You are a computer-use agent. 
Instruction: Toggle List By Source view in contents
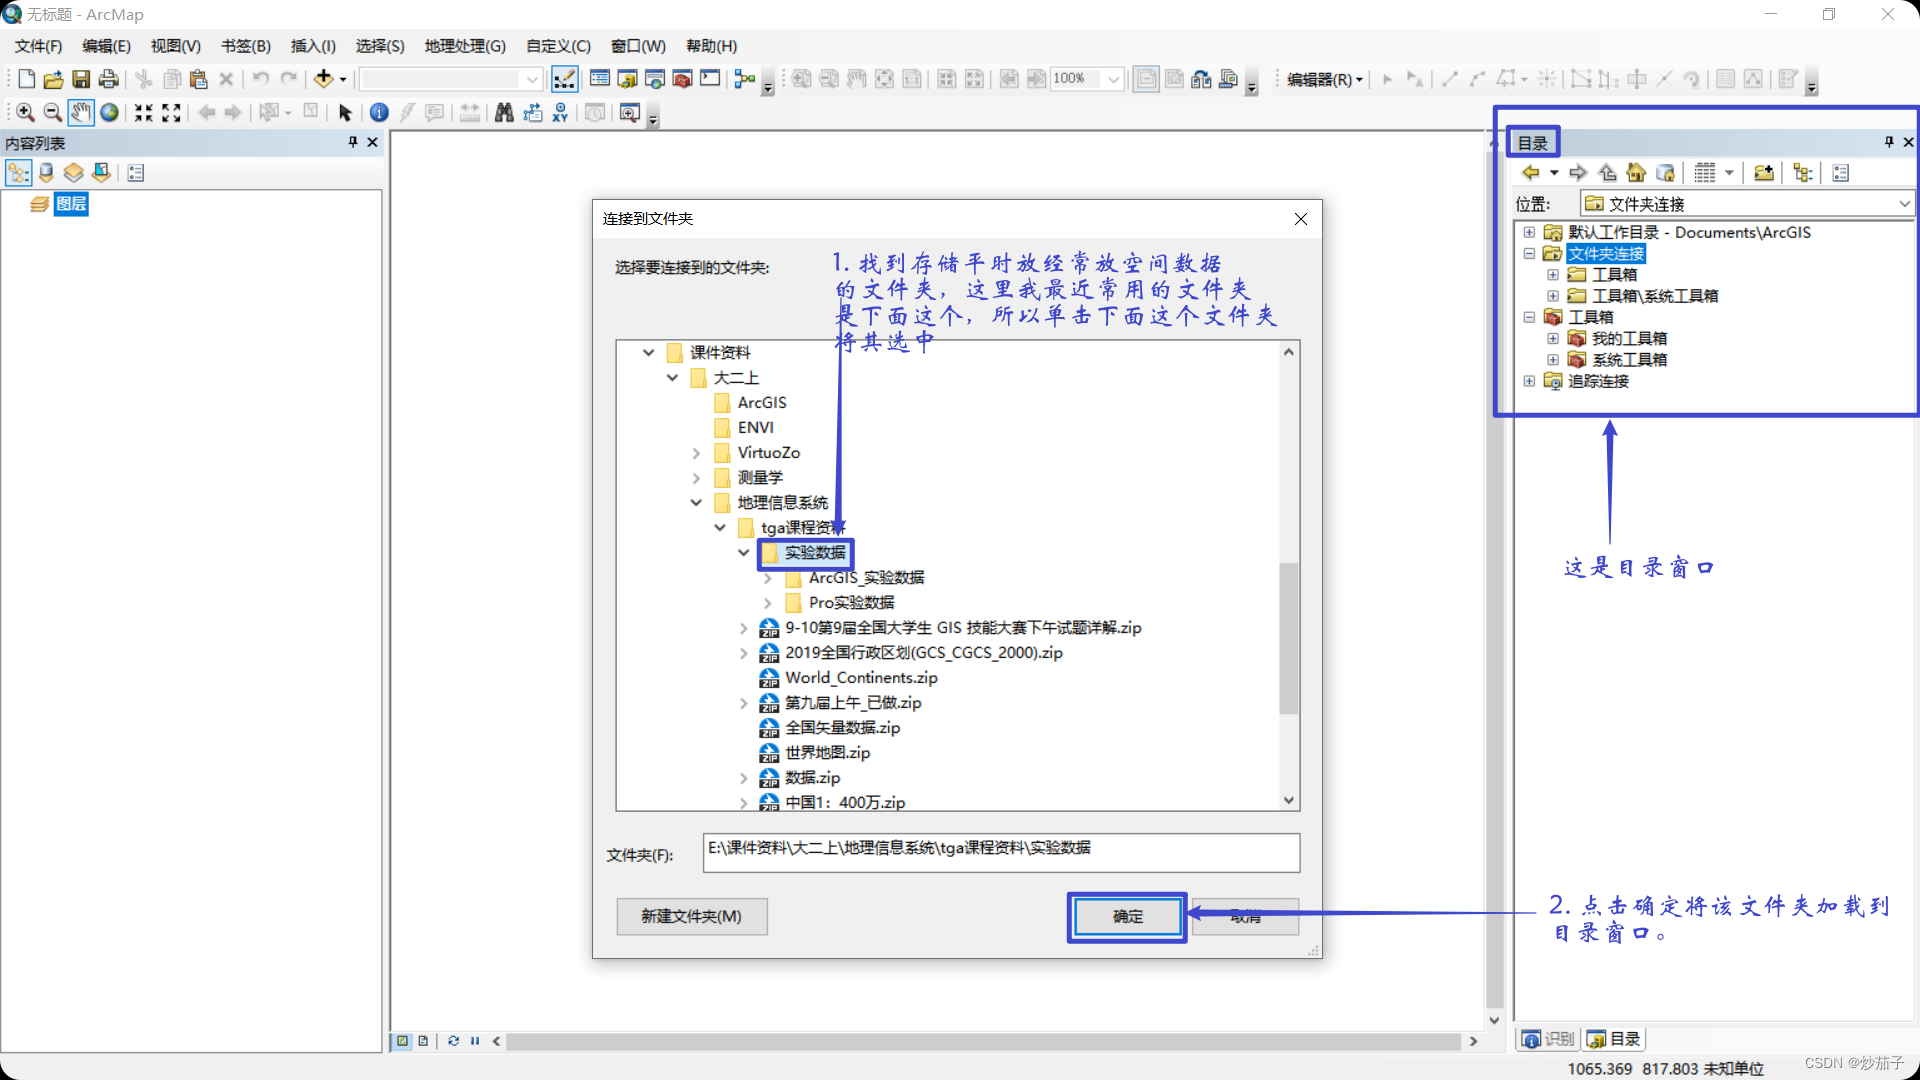click(x=46, y=173)
